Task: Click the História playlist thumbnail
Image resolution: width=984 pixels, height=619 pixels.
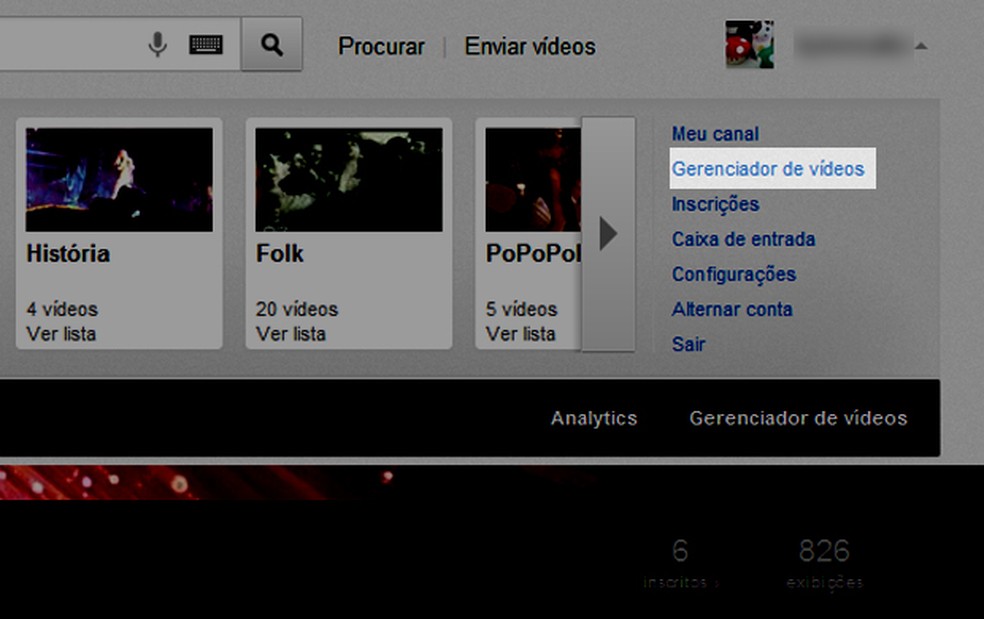Action: [x=118, y=178]
